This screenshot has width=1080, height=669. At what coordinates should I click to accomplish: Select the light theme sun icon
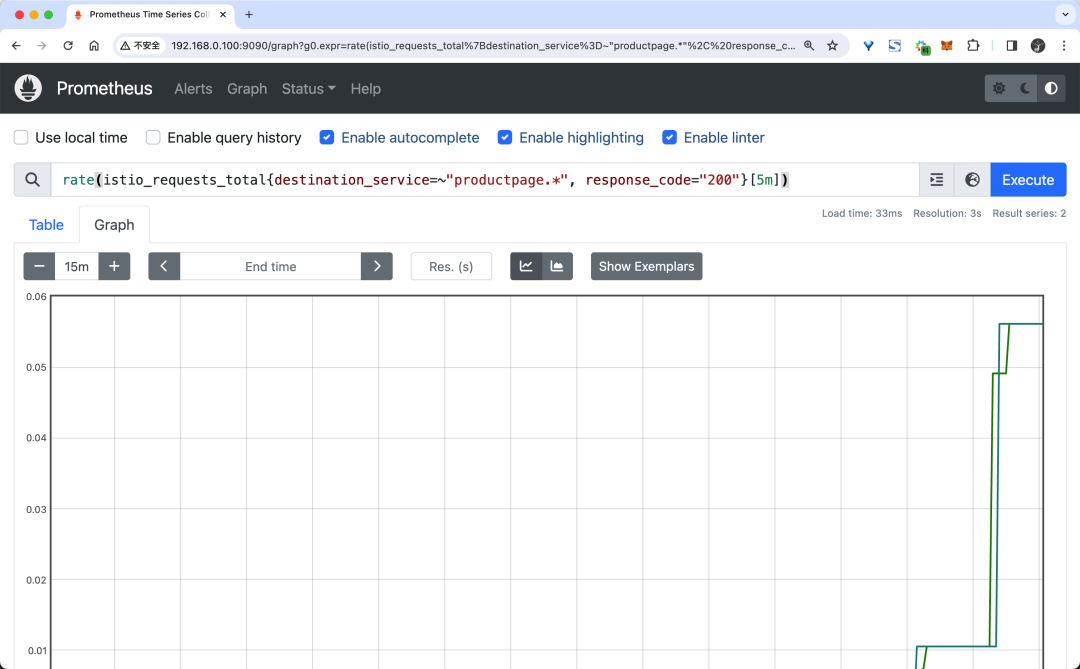pyautogui.click(x=999, y=88)
